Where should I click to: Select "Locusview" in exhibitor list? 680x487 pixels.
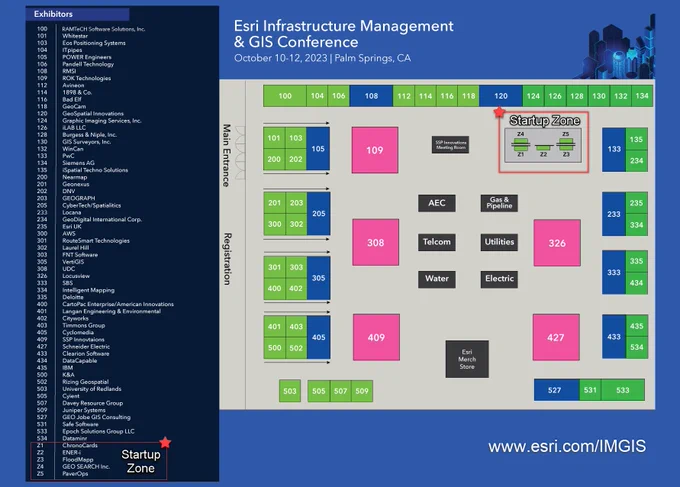[76, 276]
